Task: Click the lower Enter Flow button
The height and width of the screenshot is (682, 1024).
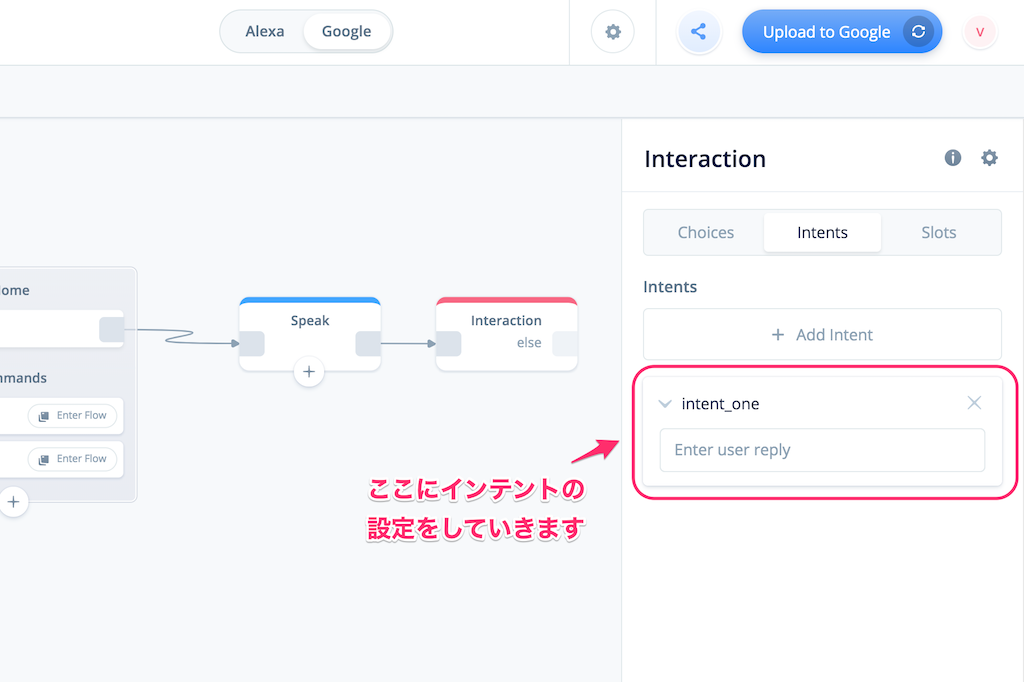Action: (72, 459)
